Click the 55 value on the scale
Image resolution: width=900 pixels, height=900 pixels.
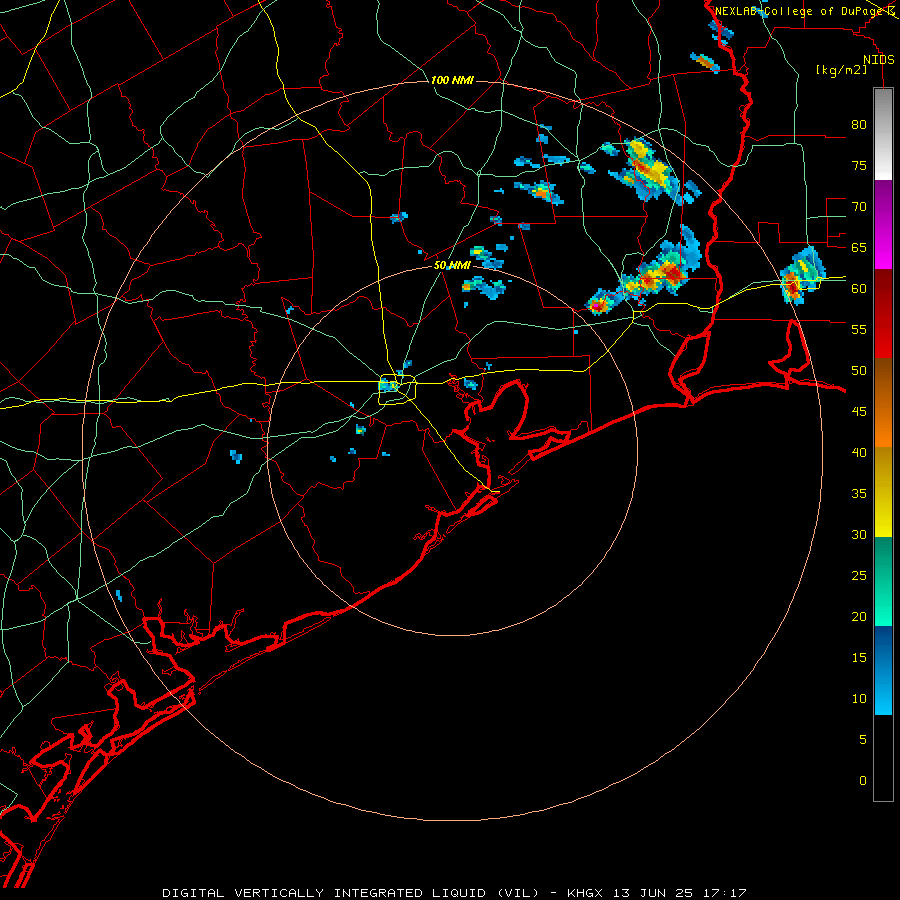pos(859,329)
